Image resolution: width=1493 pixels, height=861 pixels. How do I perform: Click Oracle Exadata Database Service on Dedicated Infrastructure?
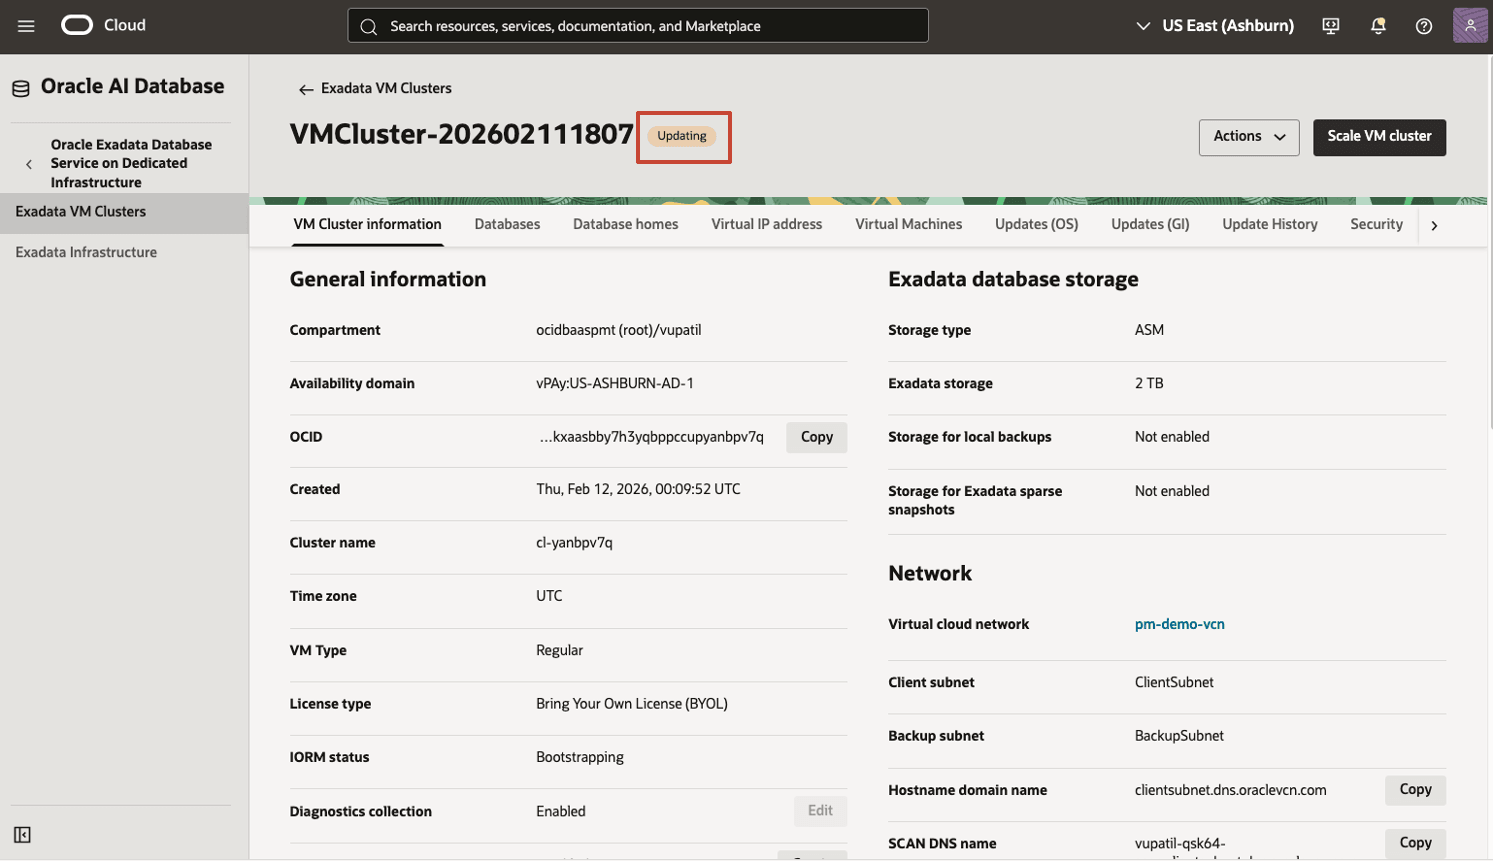point(131,163)
